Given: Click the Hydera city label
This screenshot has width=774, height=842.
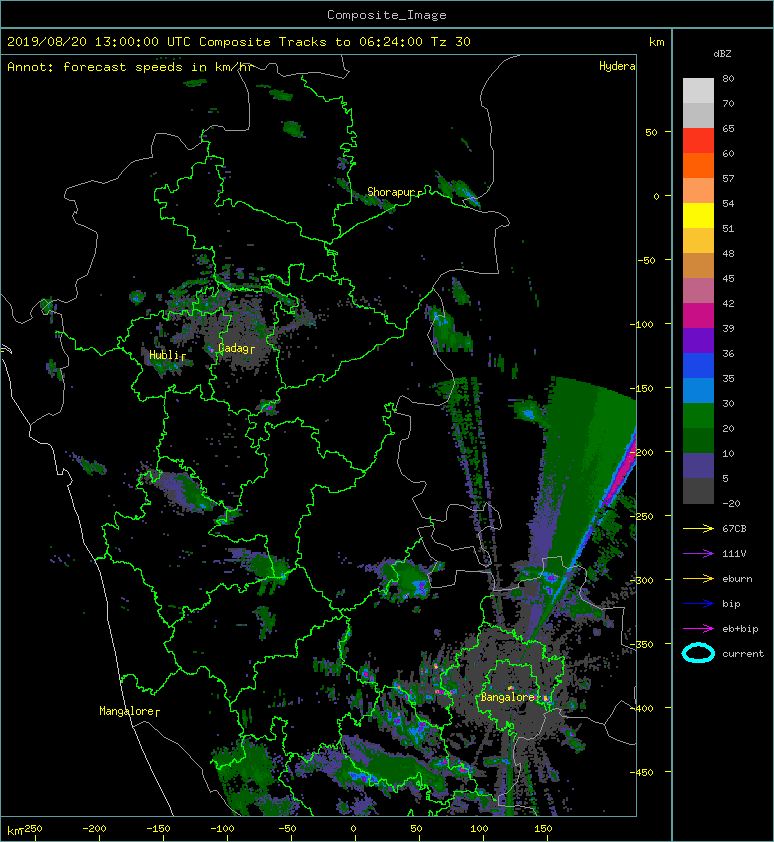Looking at the screenshot, I should coord(617,66).
